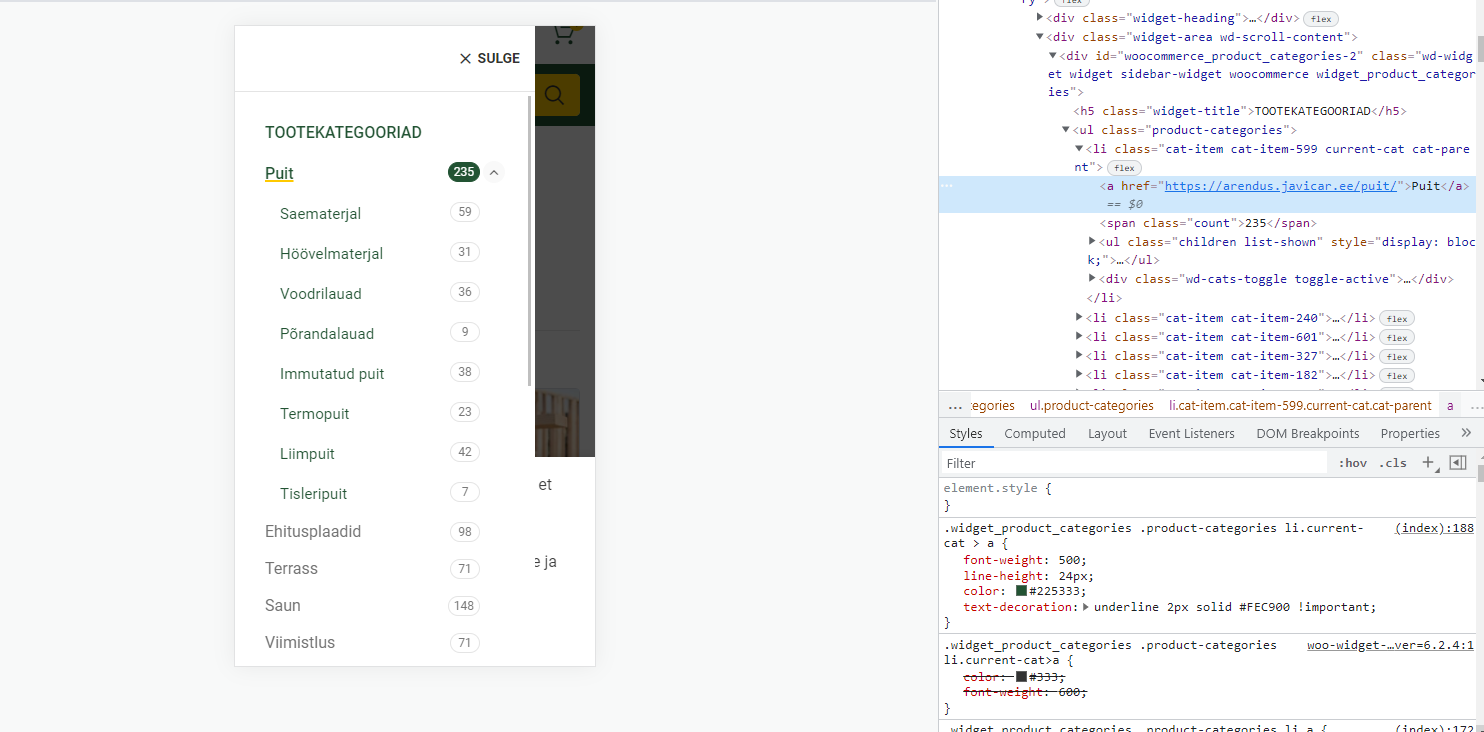1484x732 pixels.
Task: Show more DevTools panel tabs
Action: [x=1466, y=433]
